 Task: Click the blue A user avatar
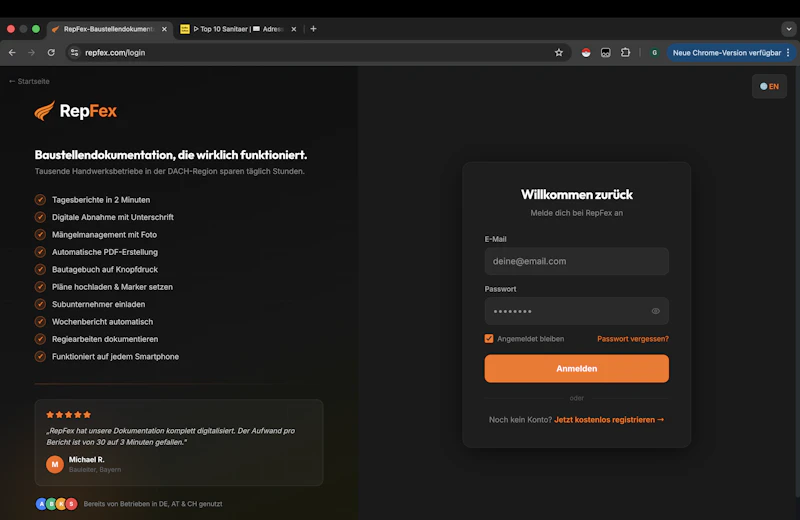[42, 504]
